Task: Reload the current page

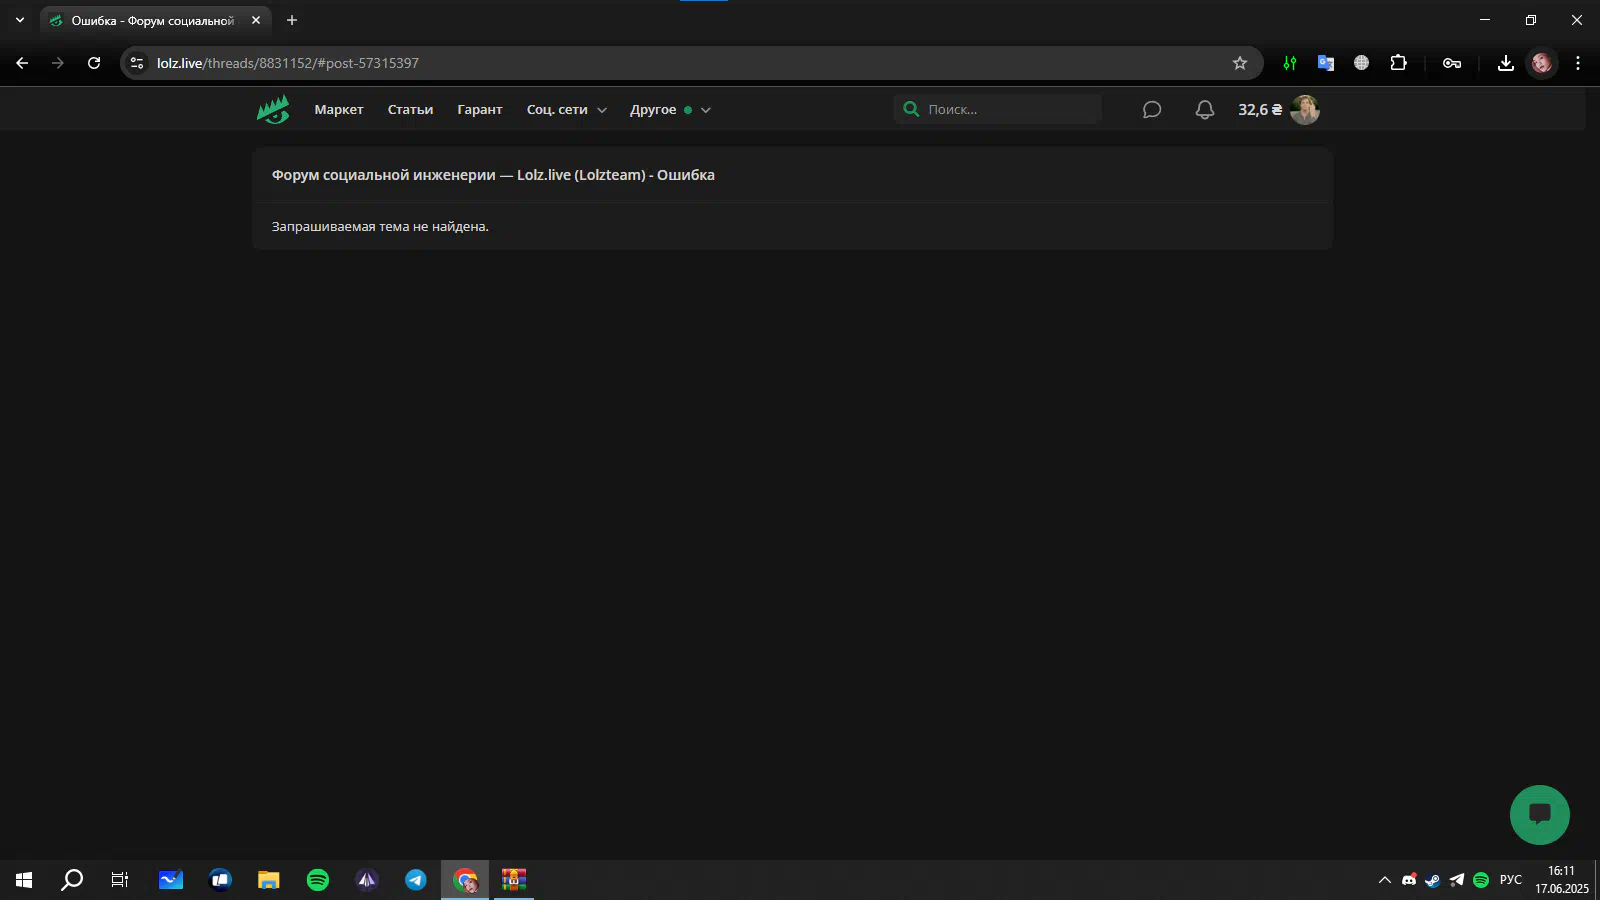Action: click(94, 63)
